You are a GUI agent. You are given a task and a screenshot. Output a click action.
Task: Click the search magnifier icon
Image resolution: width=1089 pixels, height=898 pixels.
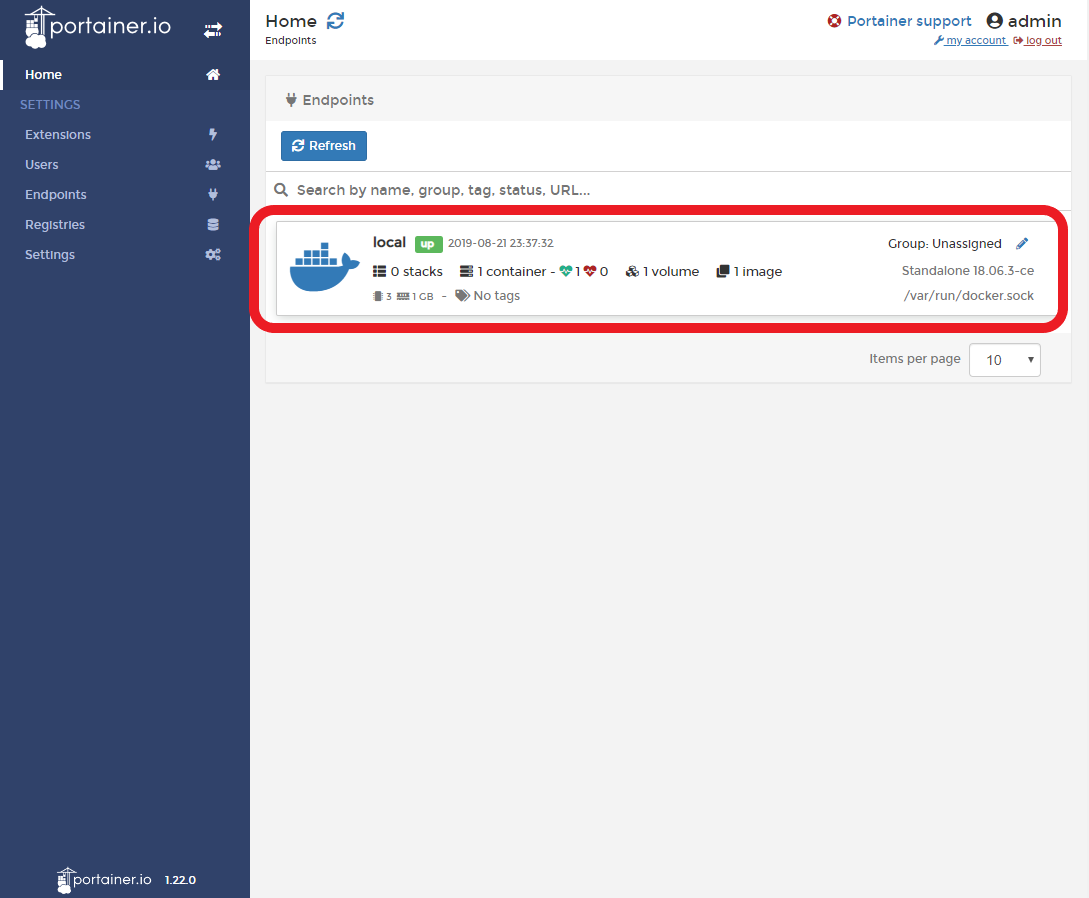click(281, 190)
